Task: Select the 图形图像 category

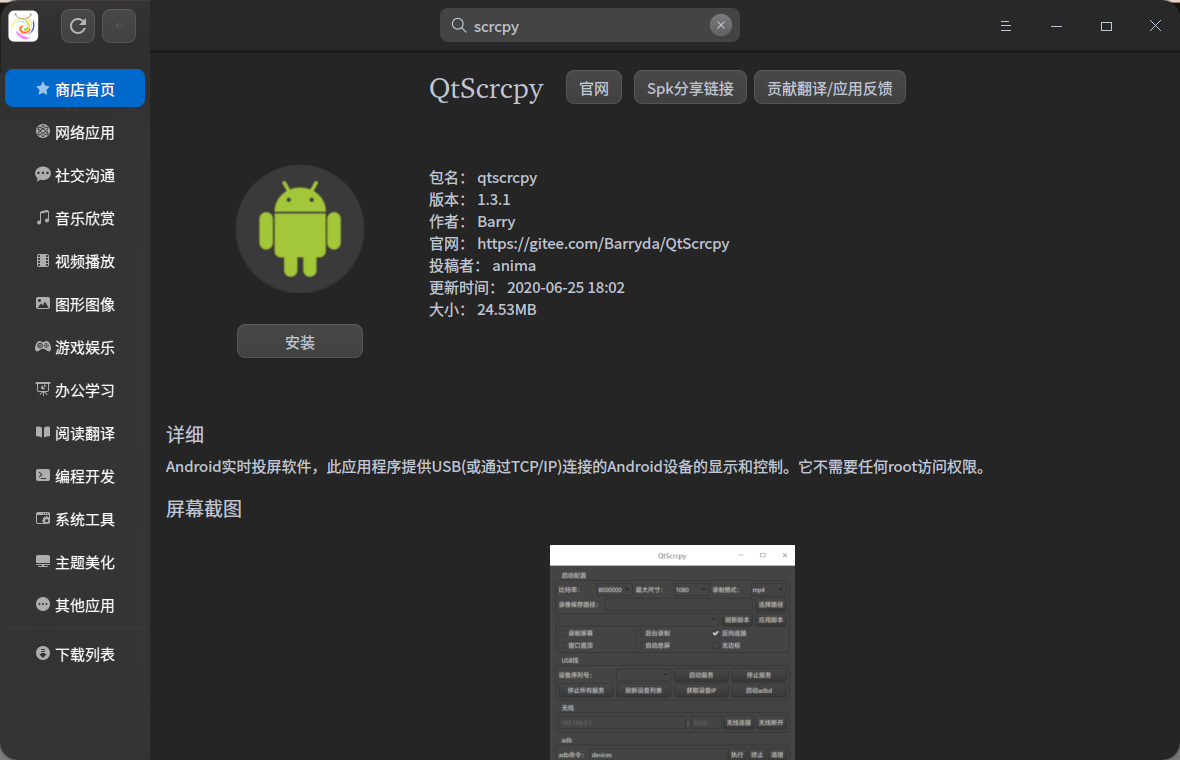Action: pos(75,304)
